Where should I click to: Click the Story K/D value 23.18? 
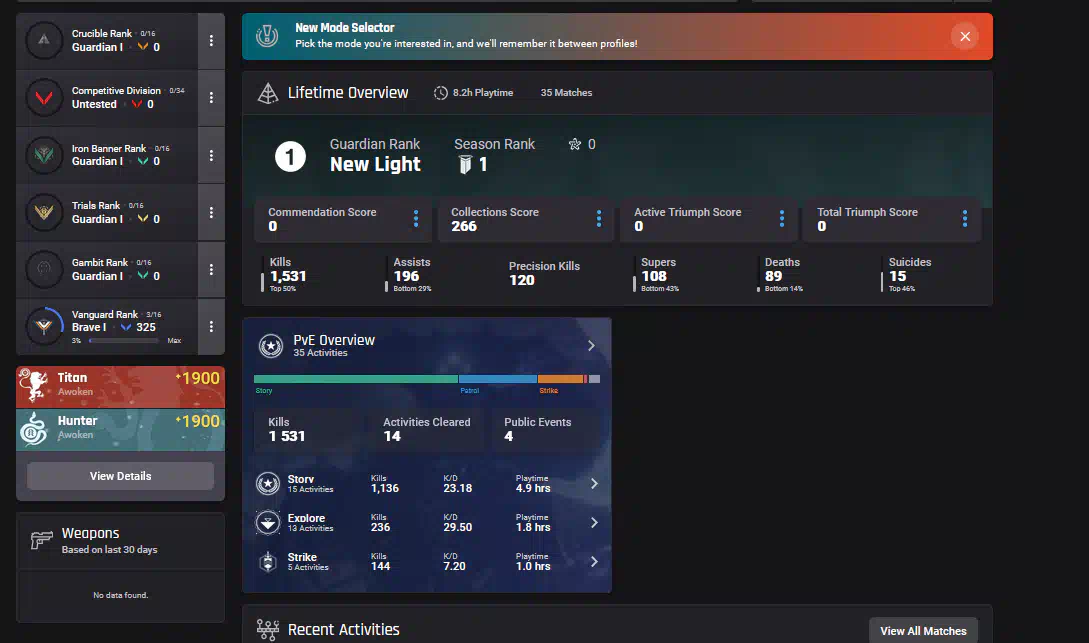tap(458, 488)
